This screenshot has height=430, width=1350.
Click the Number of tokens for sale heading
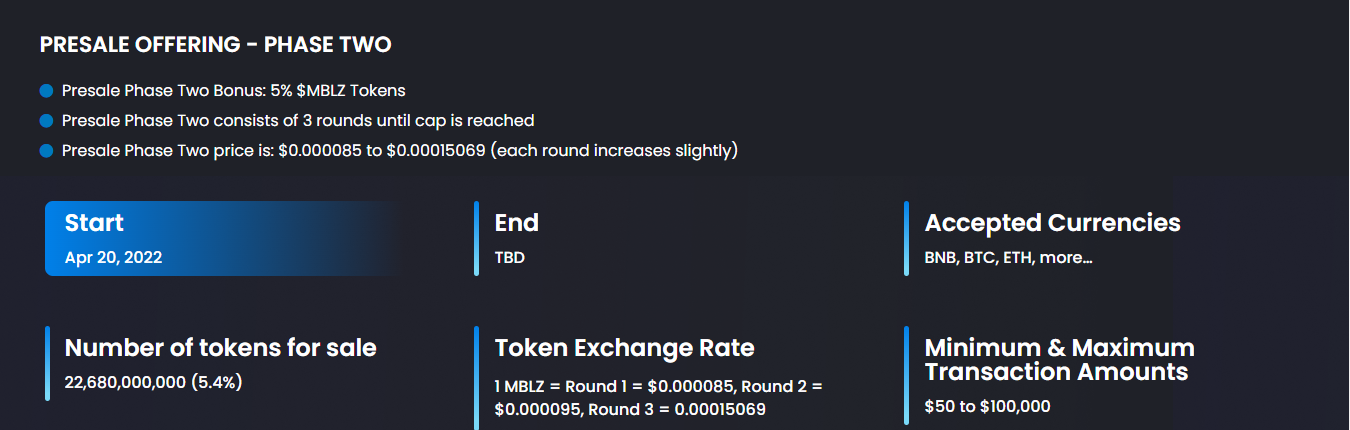click(221, 348)
